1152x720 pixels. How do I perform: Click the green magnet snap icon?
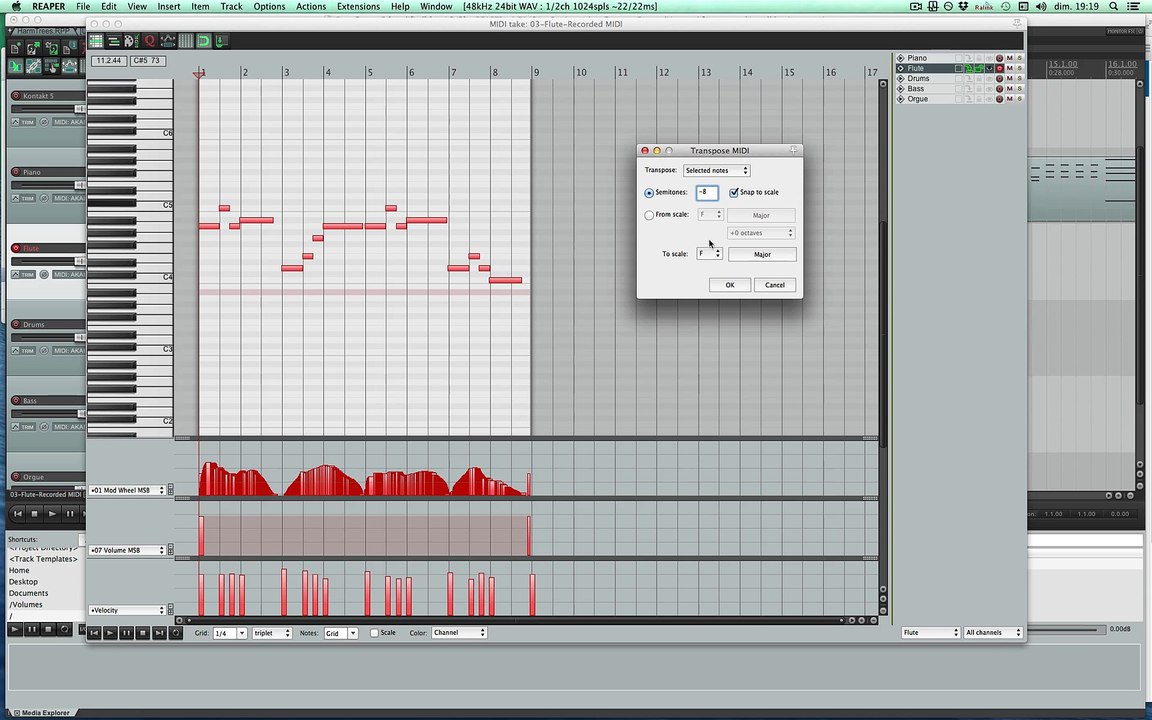pos(203,41)
